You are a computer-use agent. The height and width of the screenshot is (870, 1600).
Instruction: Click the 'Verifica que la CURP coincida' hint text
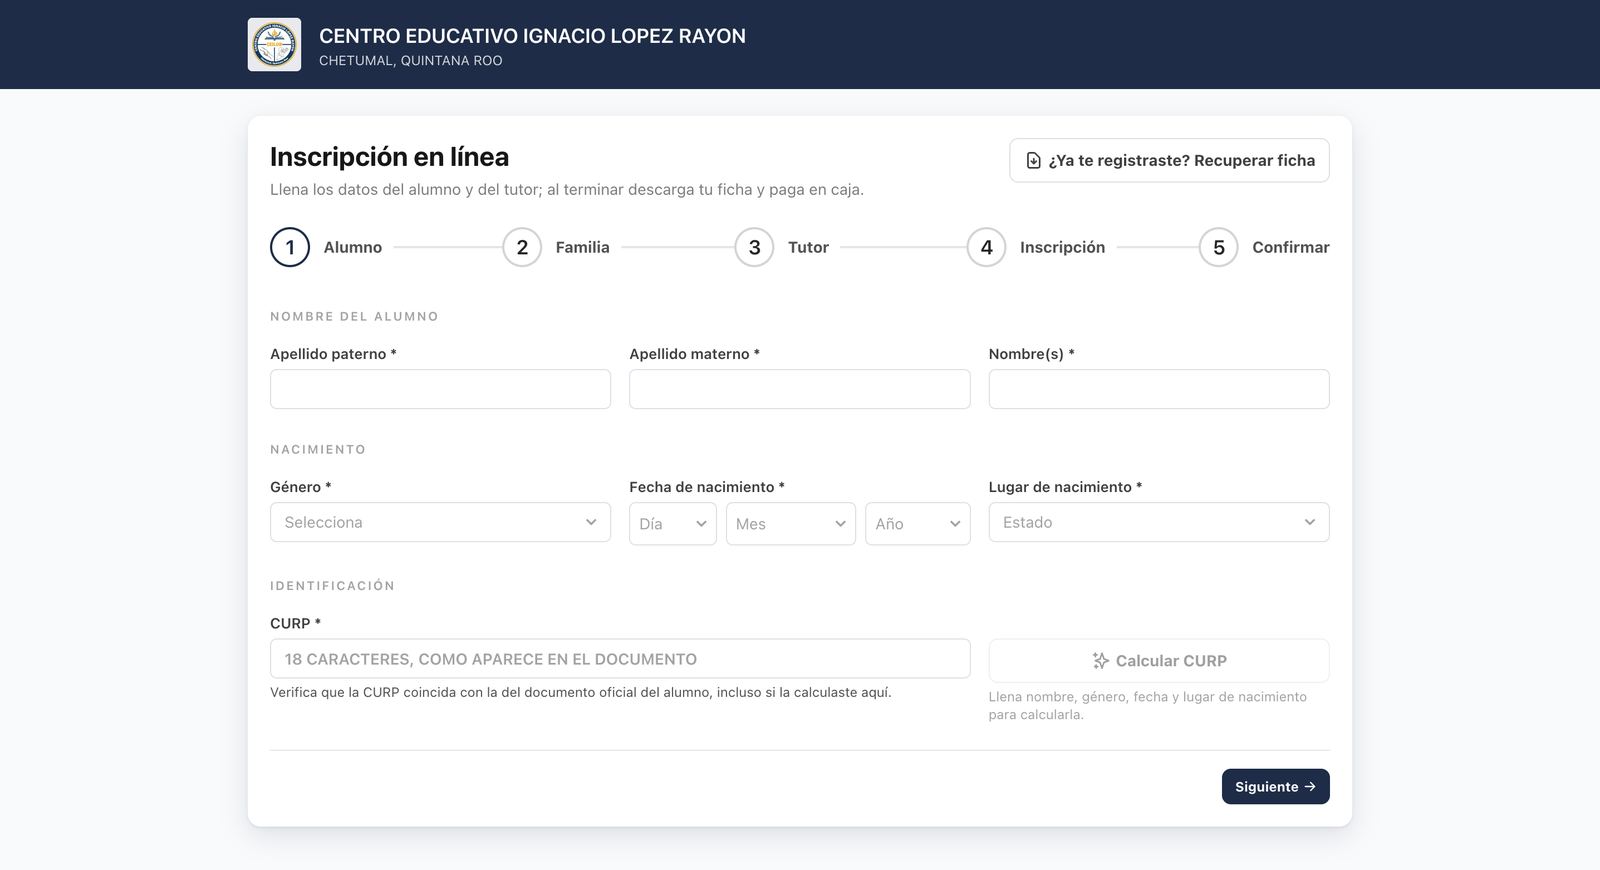[x=581, y=692]
